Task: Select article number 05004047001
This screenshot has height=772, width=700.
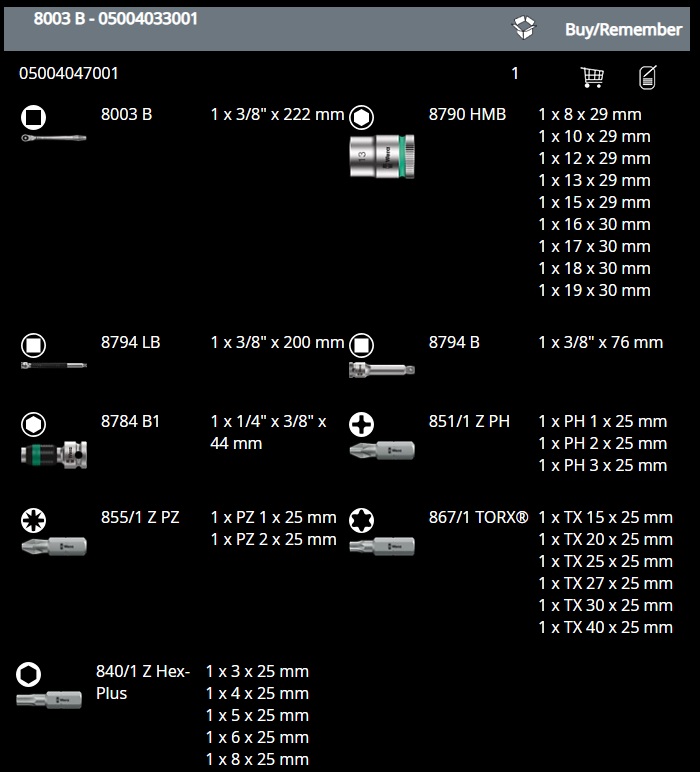Action: tap(68, 73)
